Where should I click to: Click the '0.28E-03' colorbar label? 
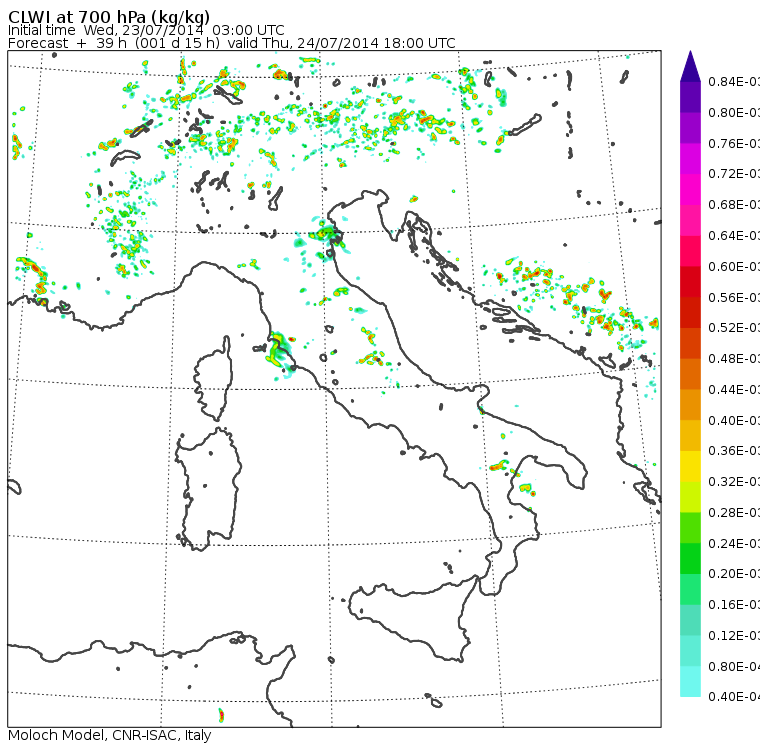[x=734, y=512]
